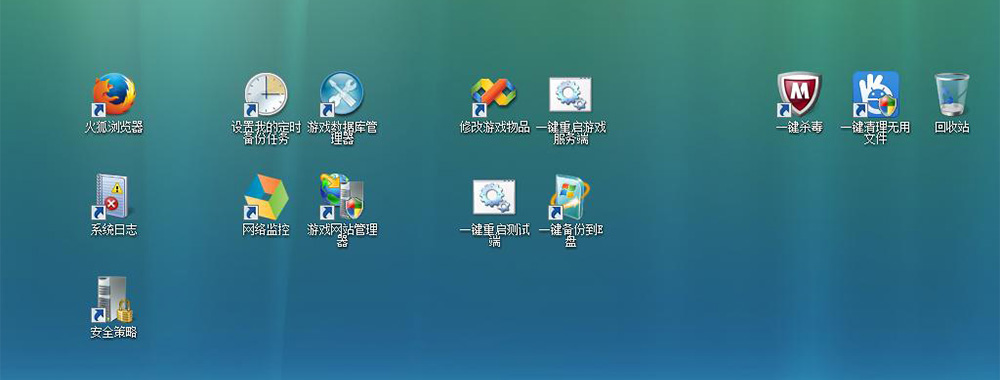Click the 一键备份到E盘 icon

coord(570,197)
